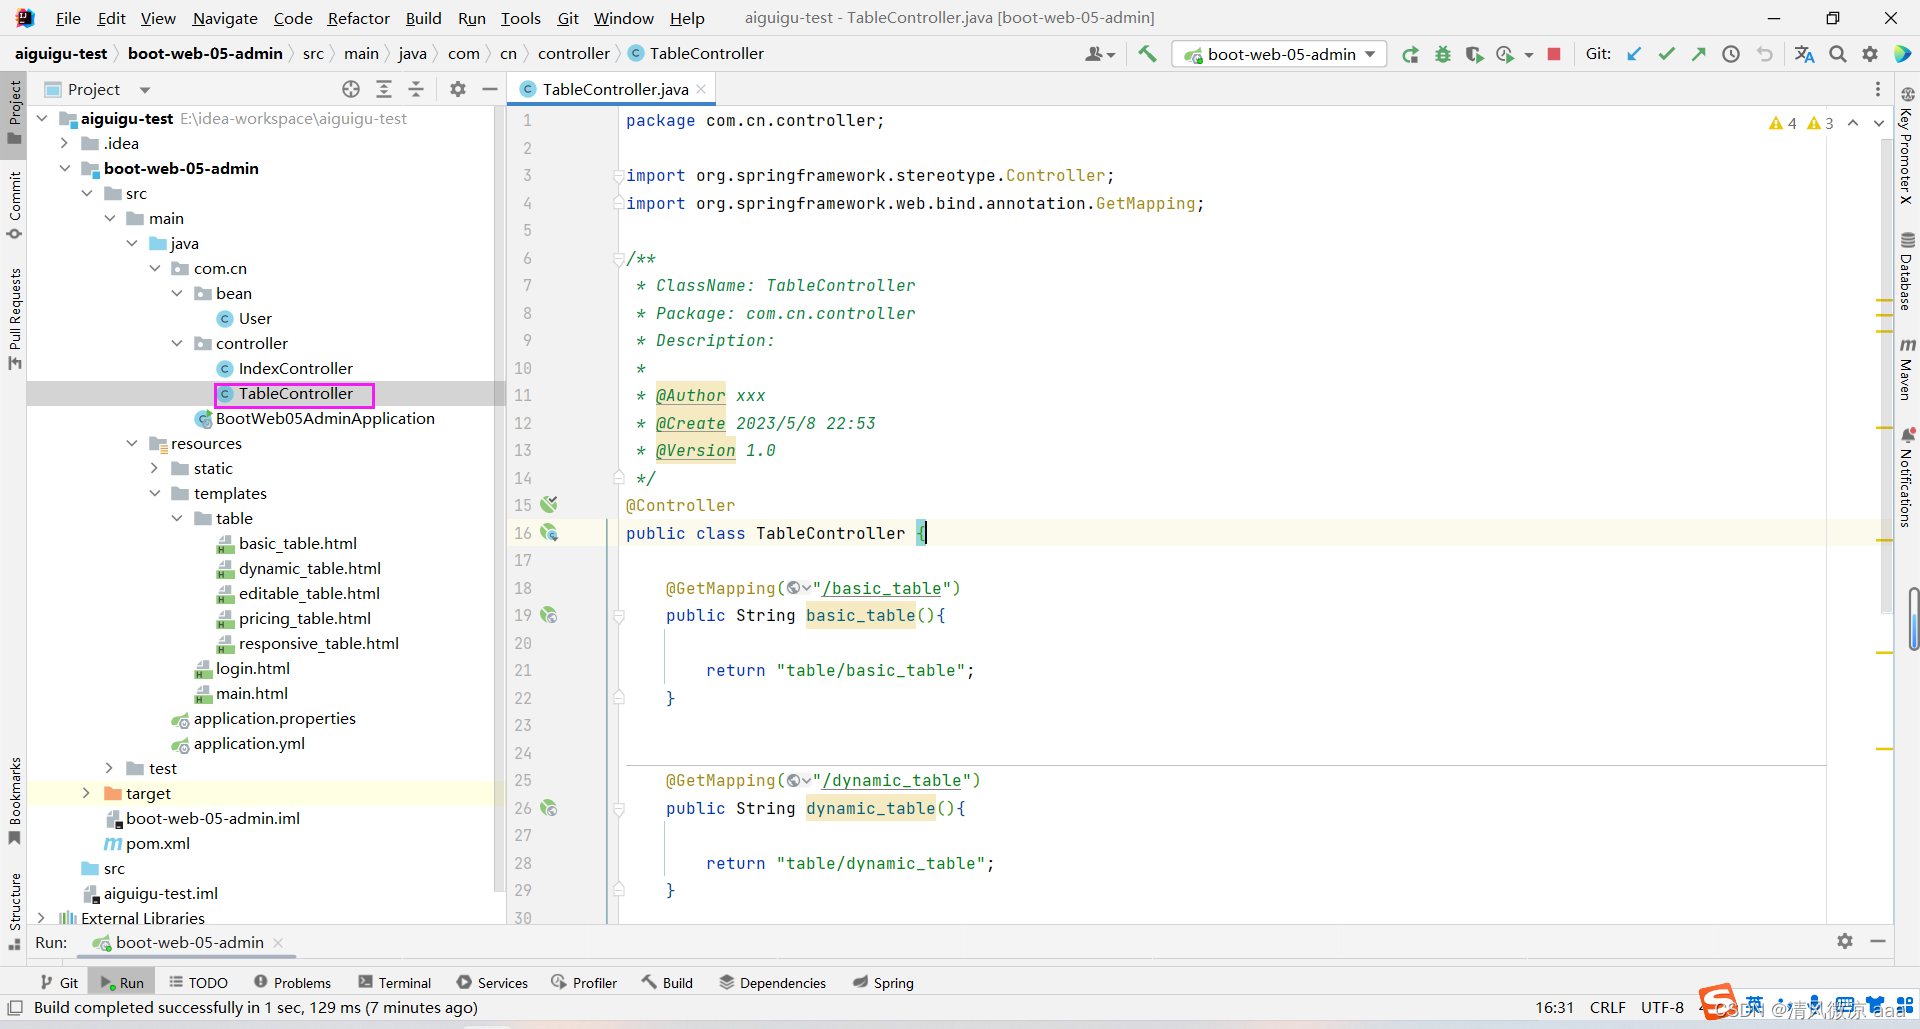Viewport: 1920px width, 1029px height.
Task: Open the Spring tool window
Action: (883, 983)
